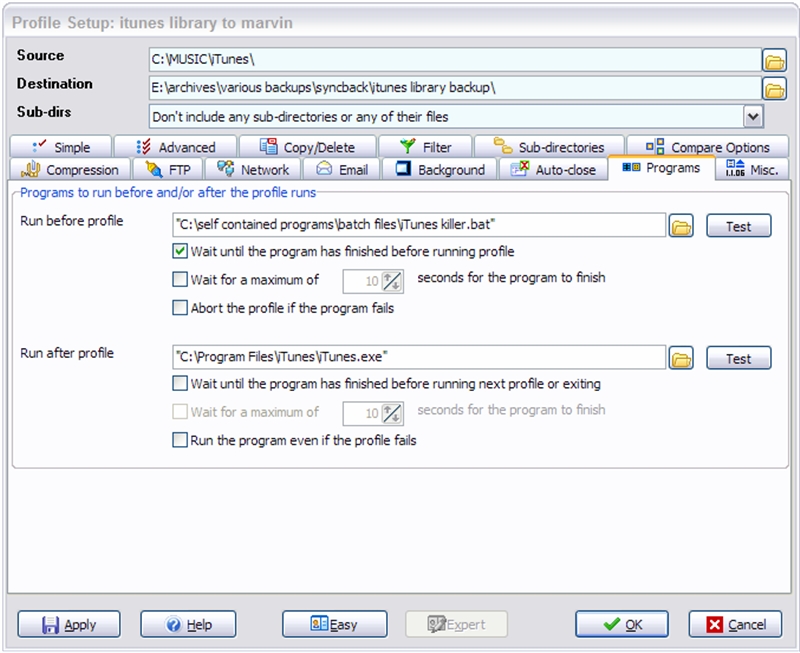This screenshot has width=800, height=653.
Task: Browse for Run before profile program
Action: pos(681,225)
